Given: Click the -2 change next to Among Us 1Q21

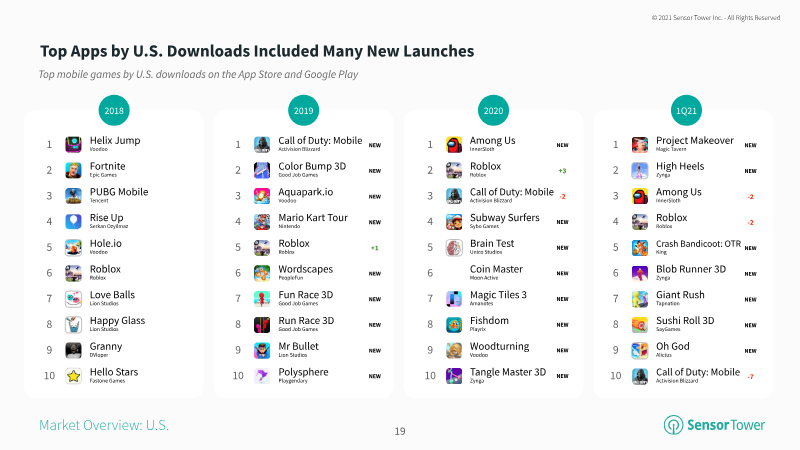Looking at the screenshot, I should [751, 197].
